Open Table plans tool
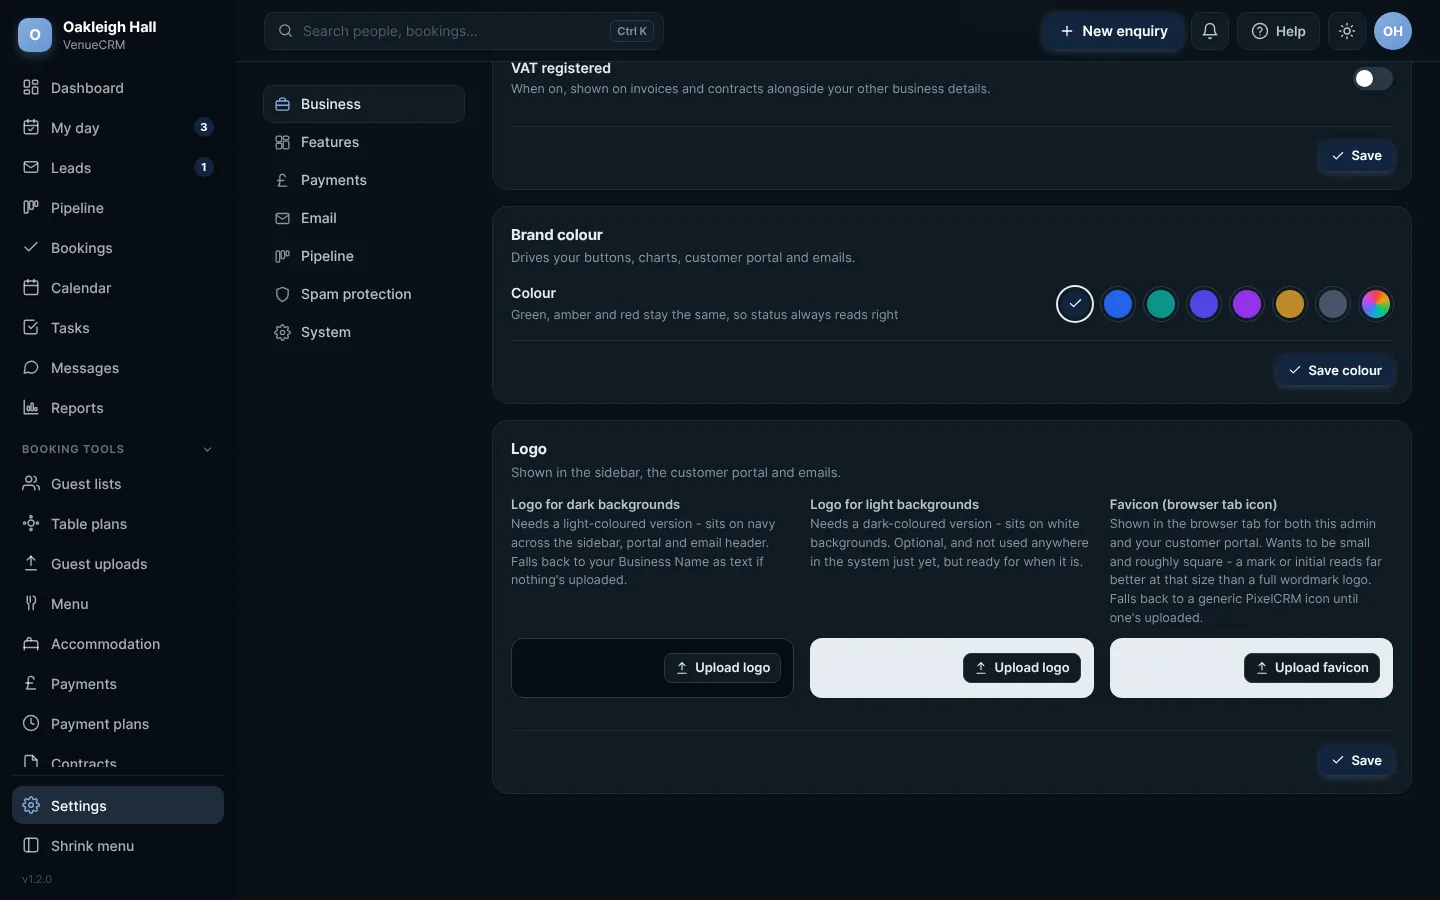The image size is (1440, 900). click(x=118, y=524)
